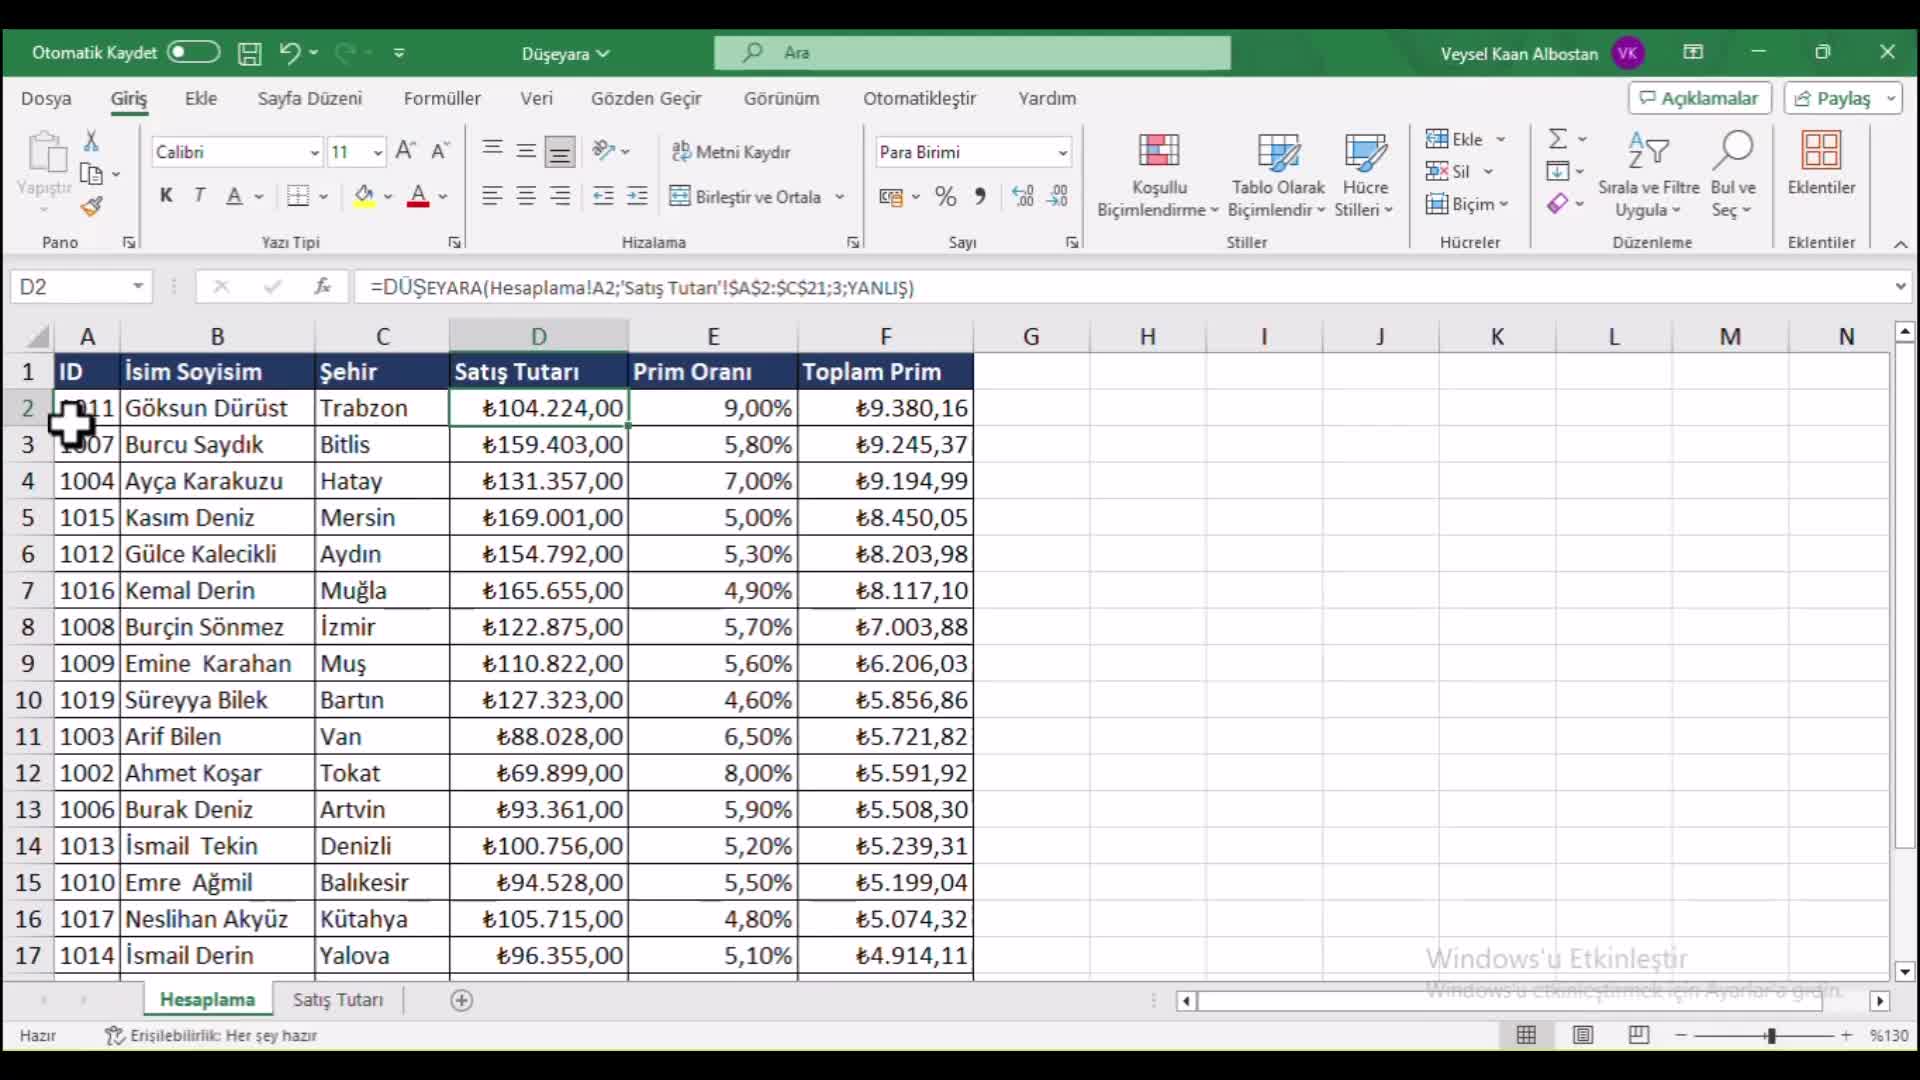
Task: Toggle Bold K formatting
Action: [166, 196]
